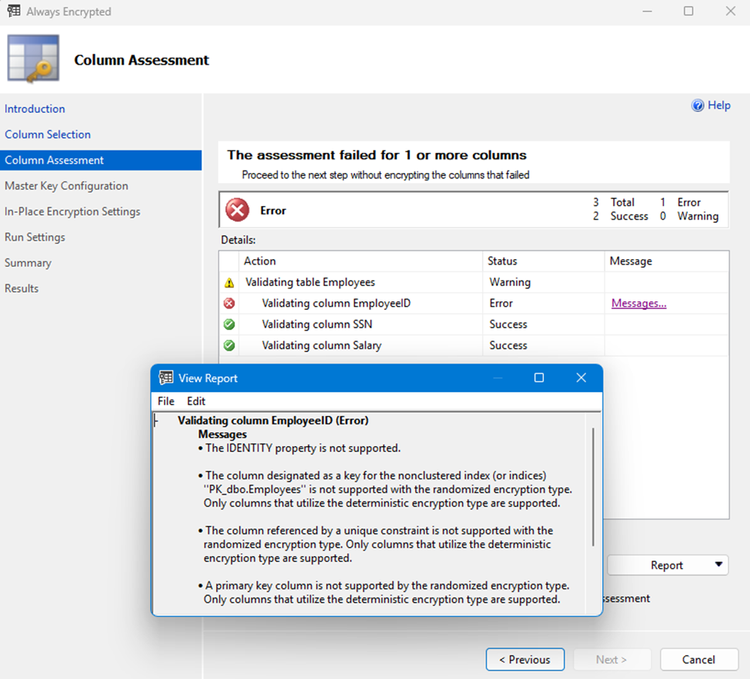Click the '2 Success' count in summary
This screenshot has width=750, height=679.
click(x=620, y=216)
